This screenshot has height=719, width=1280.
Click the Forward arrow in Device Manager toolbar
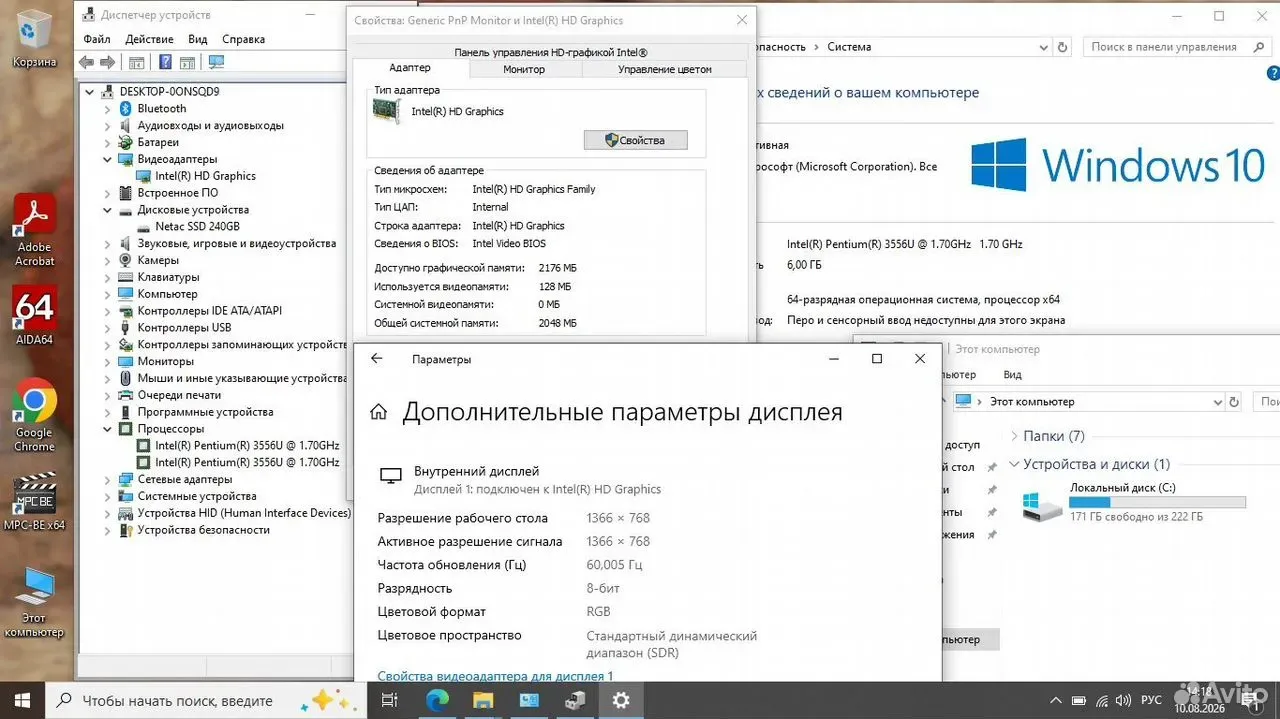[x=107, y=62]
